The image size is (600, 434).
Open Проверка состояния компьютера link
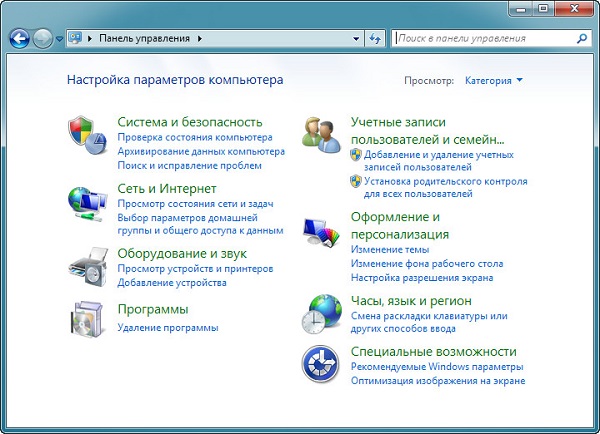[195, 137]
